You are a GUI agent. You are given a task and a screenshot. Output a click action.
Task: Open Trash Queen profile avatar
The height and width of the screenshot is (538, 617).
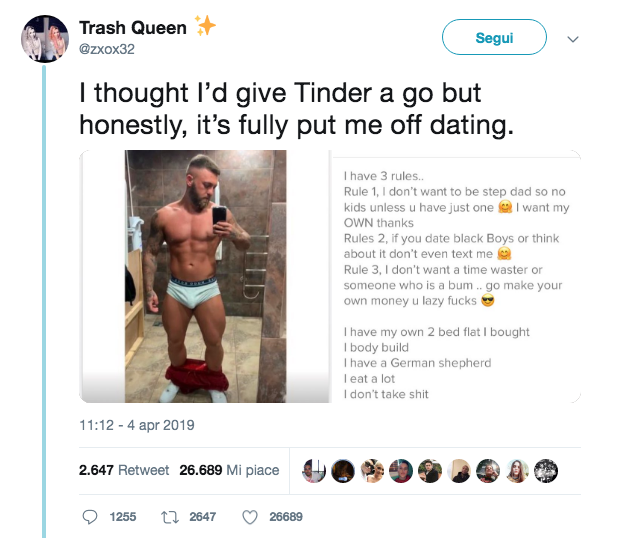(x=45, y=39)
